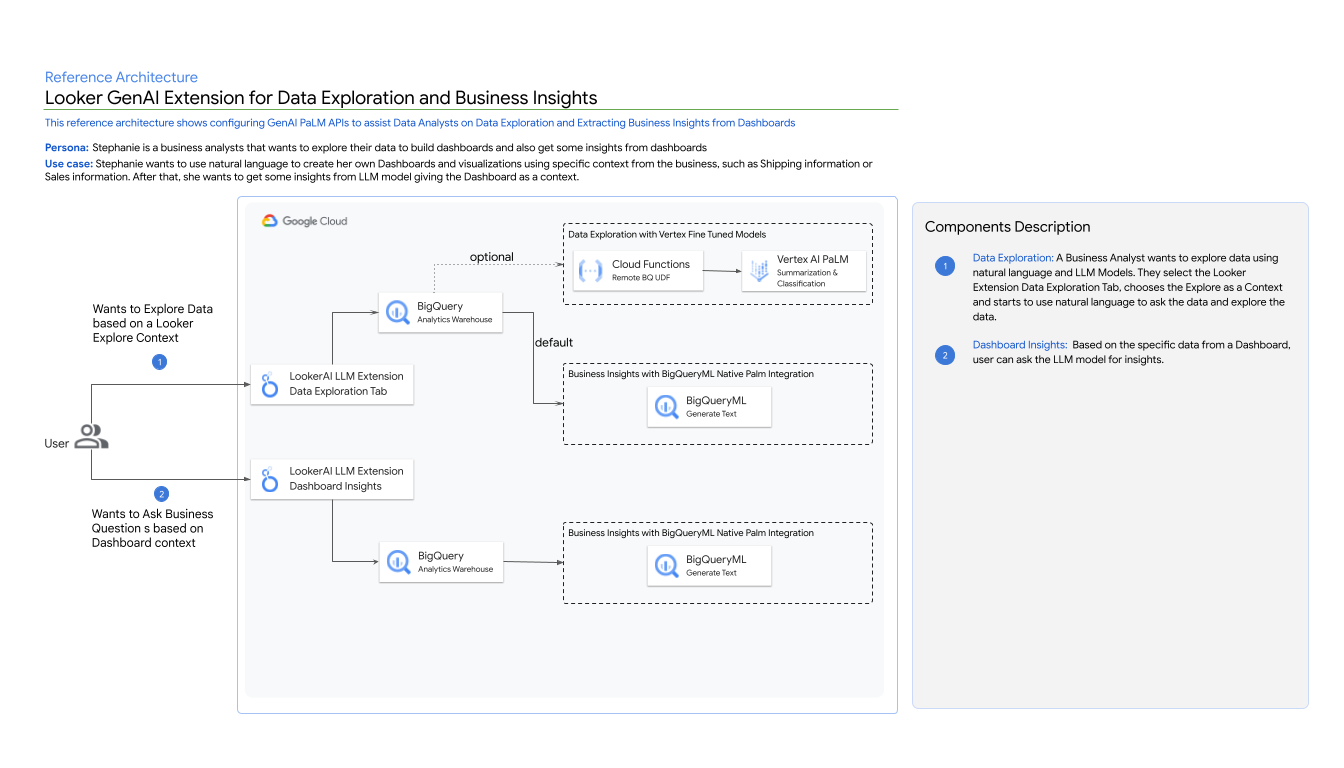The height and width of the screenshot is (768, 1344).
Task: Click the Components Description heading
Action: click(x=1007, y=227)
